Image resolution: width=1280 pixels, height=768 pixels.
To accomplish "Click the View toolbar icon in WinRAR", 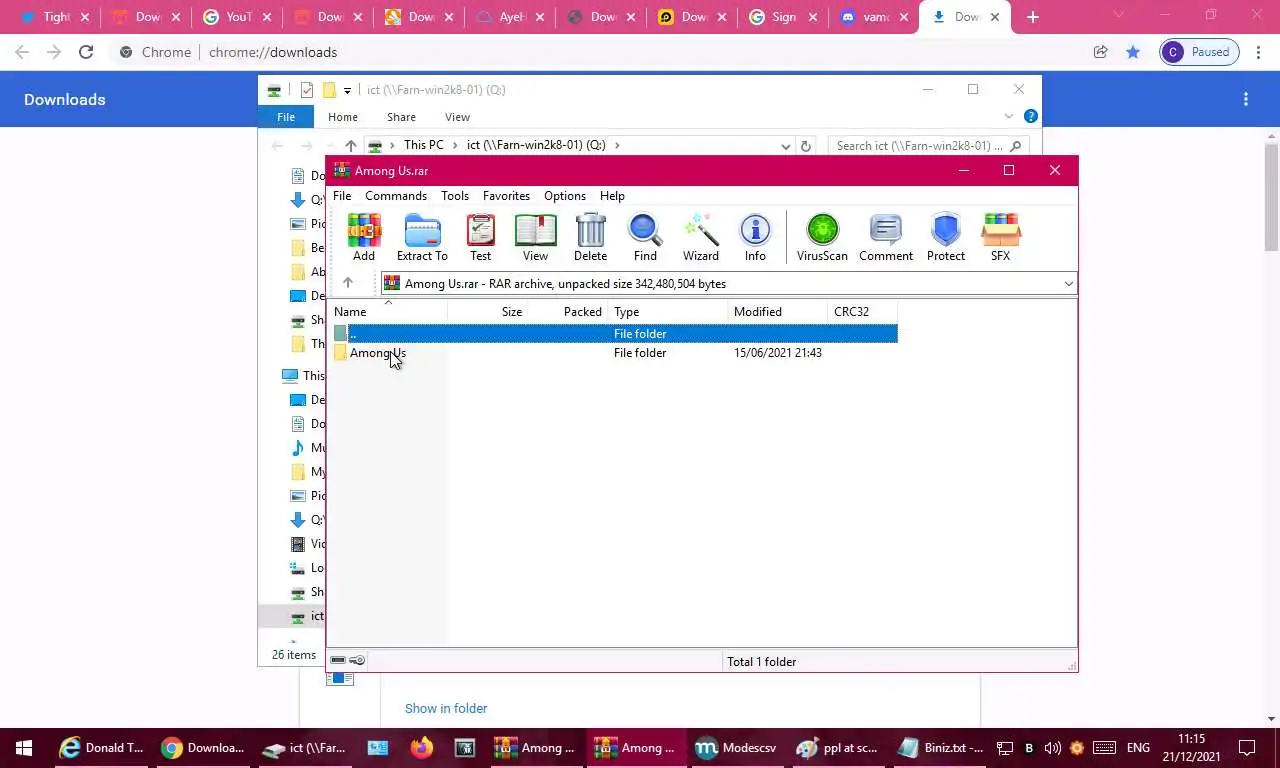I will 535,237.
